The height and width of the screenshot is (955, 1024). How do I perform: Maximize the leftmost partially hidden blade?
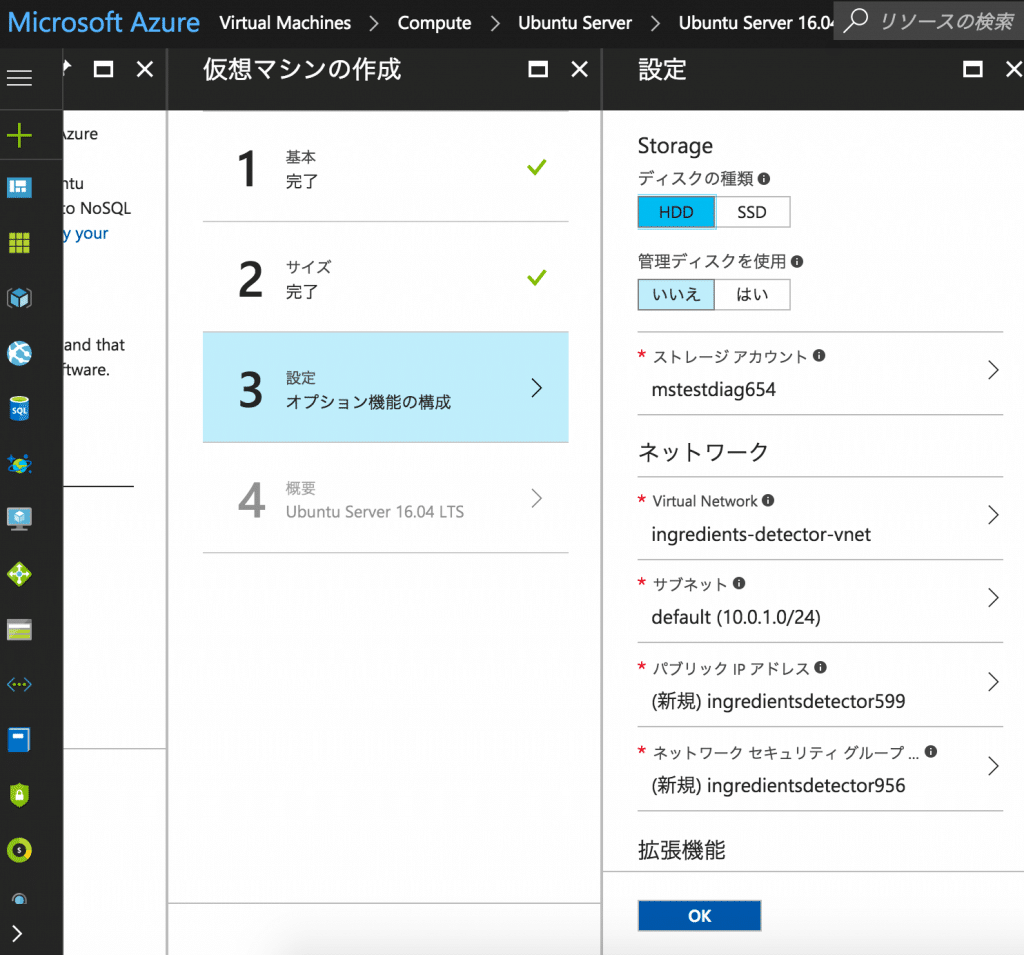103,69
